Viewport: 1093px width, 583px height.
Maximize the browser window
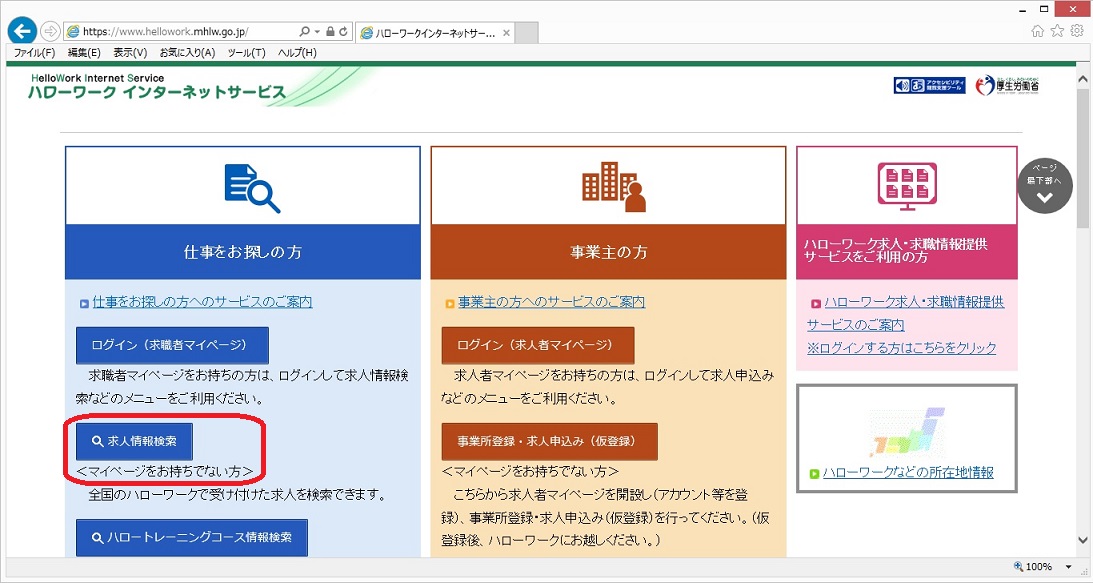(1044, 9)
